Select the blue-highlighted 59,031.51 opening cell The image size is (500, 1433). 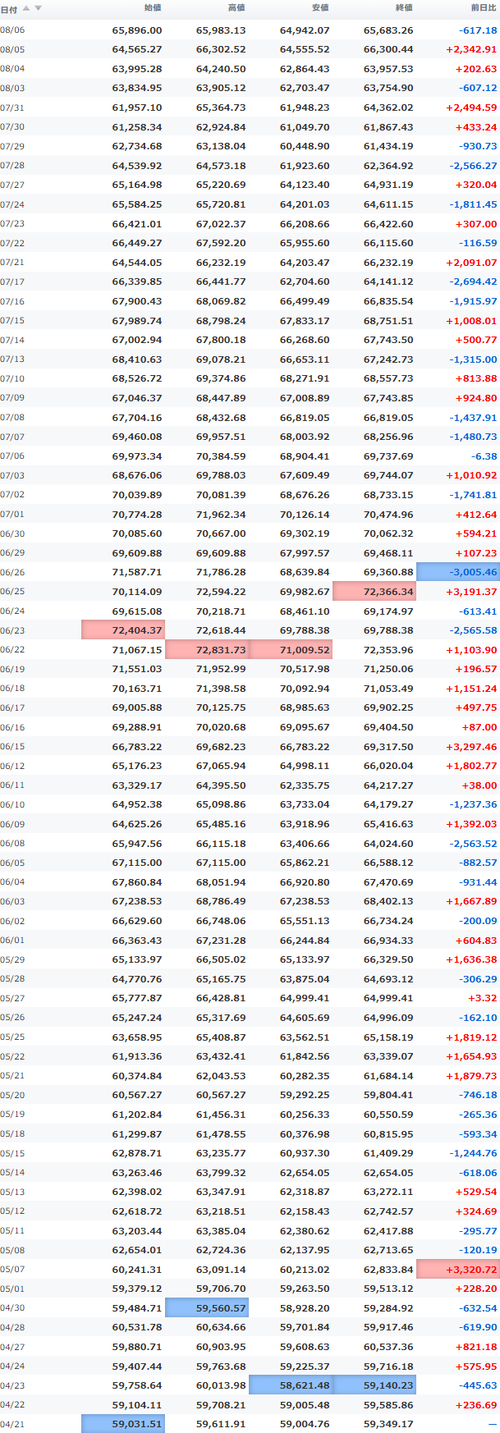[123, 1423]
